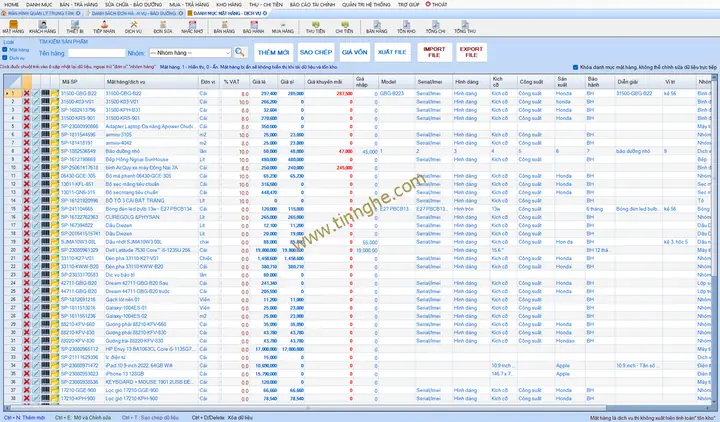Open the TỒN KHO report icon

(407, 27)
